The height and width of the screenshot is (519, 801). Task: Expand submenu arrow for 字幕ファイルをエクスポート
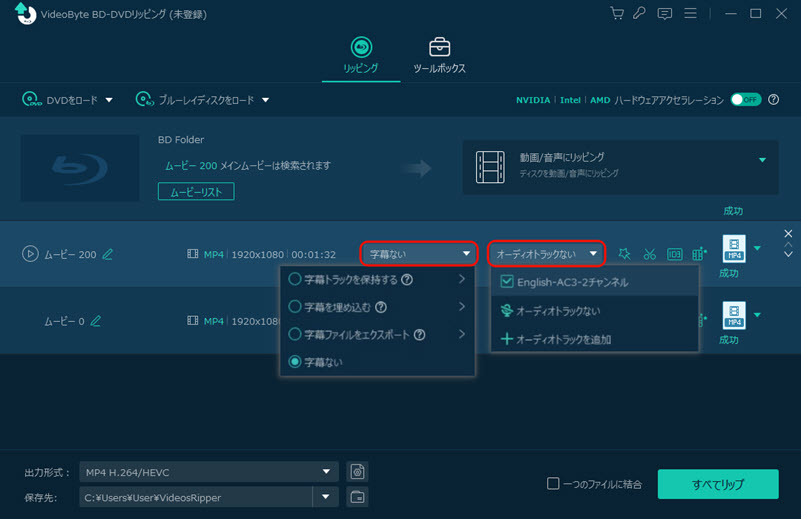pyautogui.click(x=462, y=334)
